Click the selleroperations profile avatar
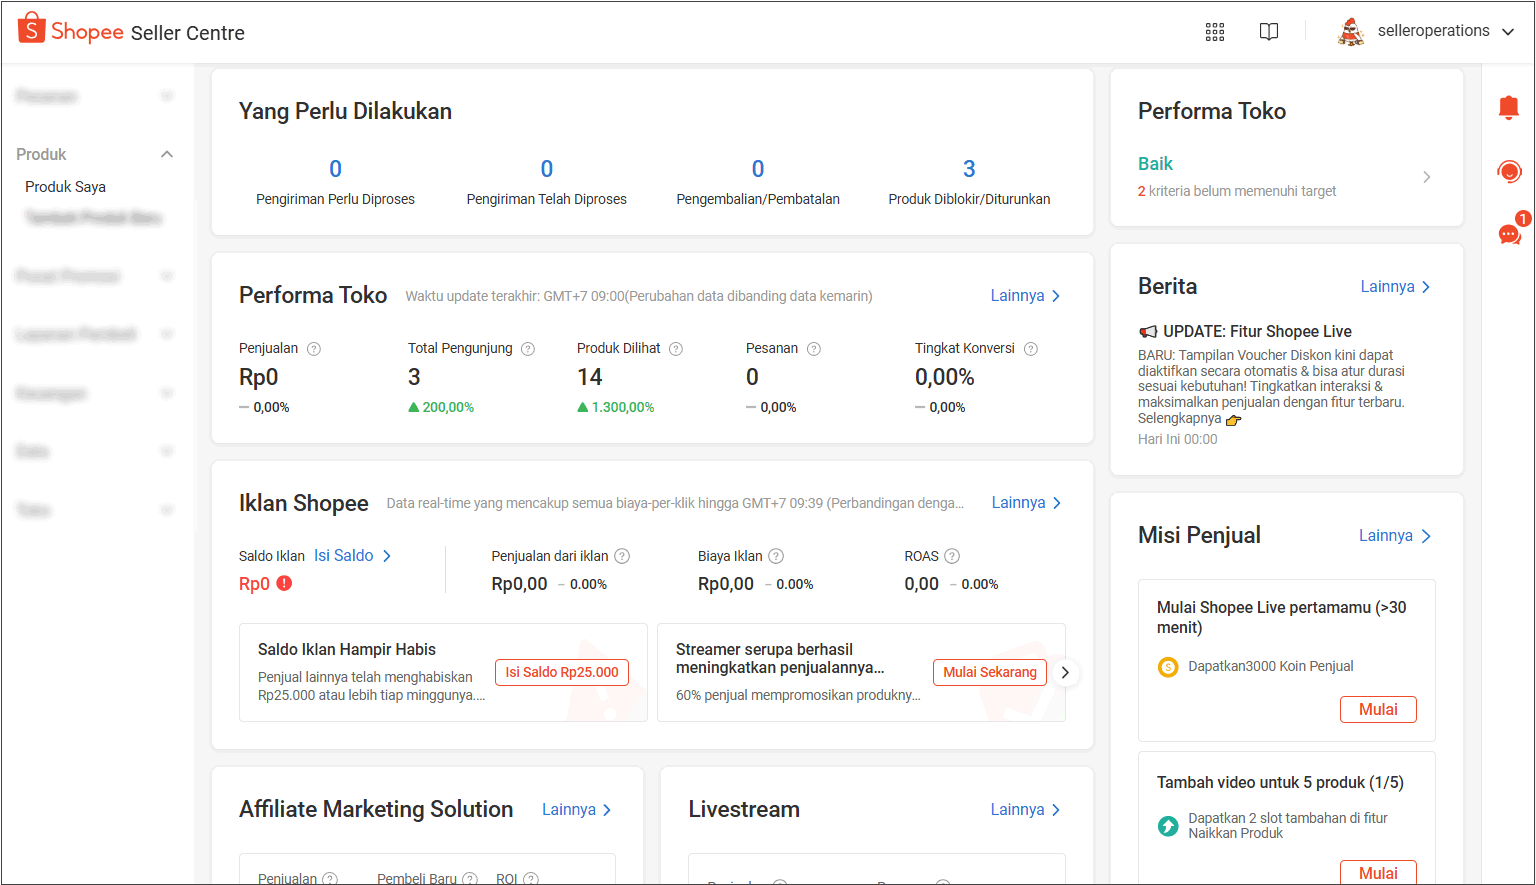The width and height of the screenshot is (1536, 885). point(1351,31)
